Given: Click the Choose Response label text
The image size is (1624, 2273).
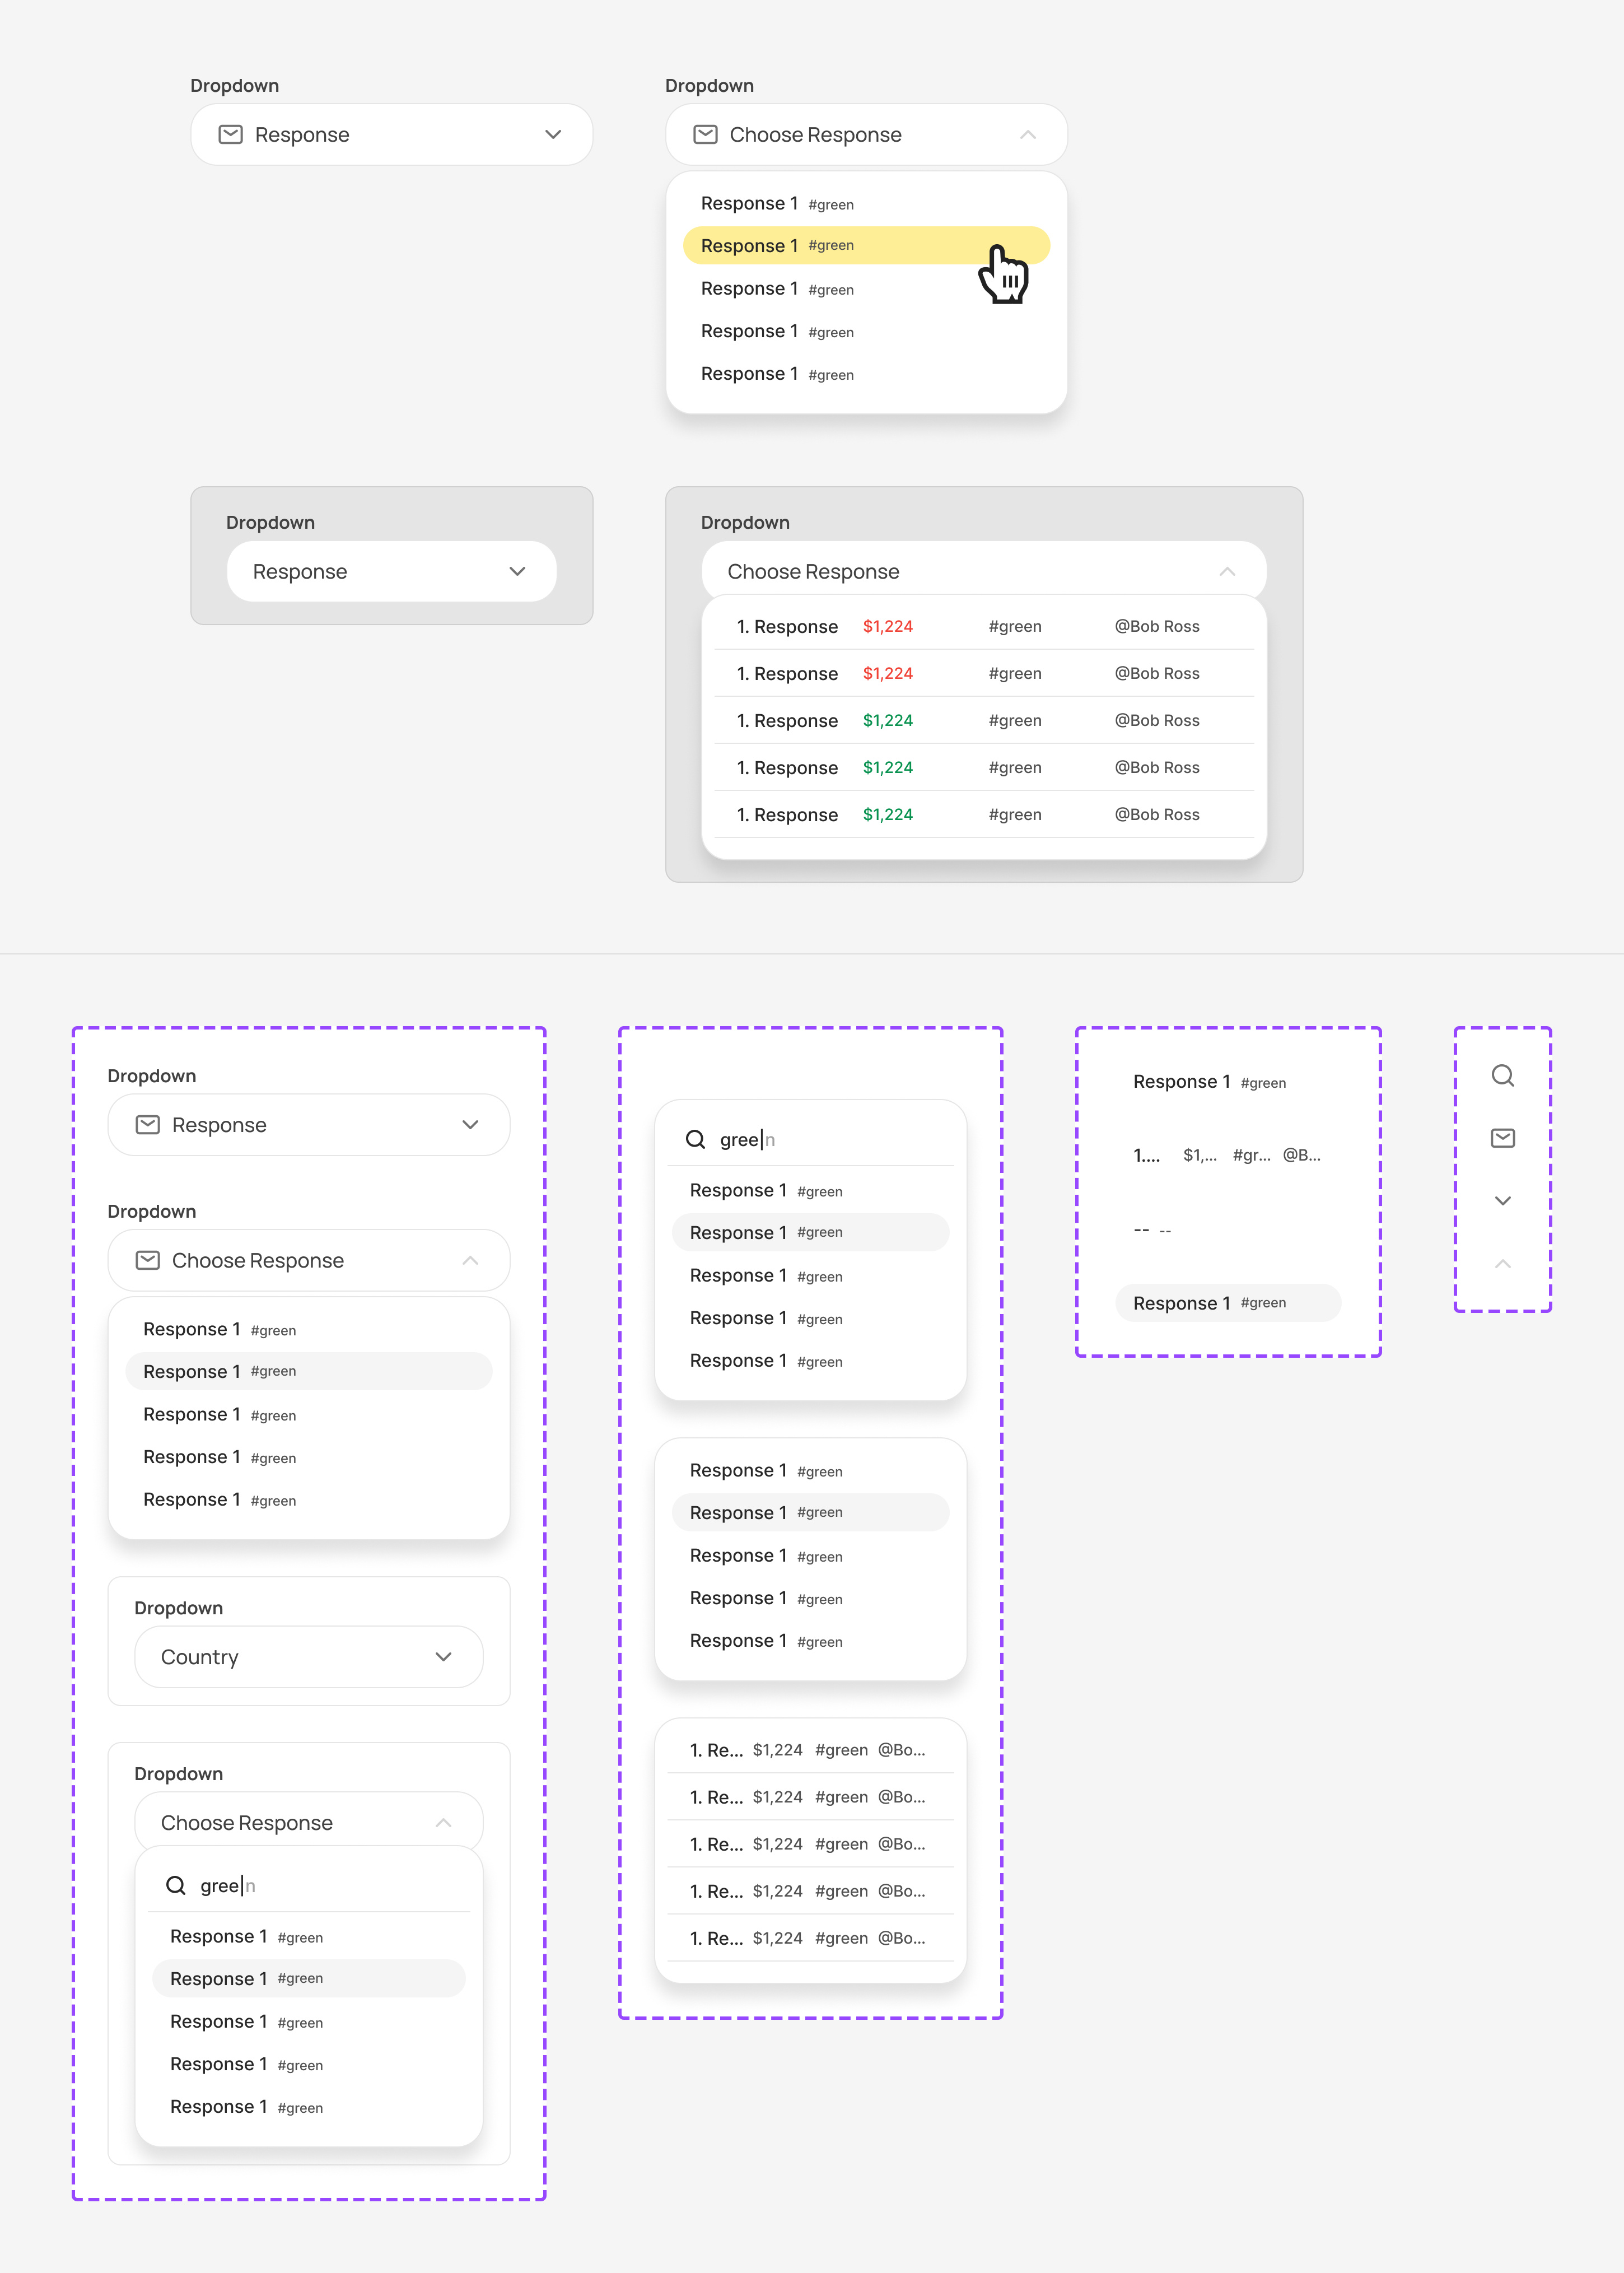Looking at the screenshot, I should pos(815,134).
